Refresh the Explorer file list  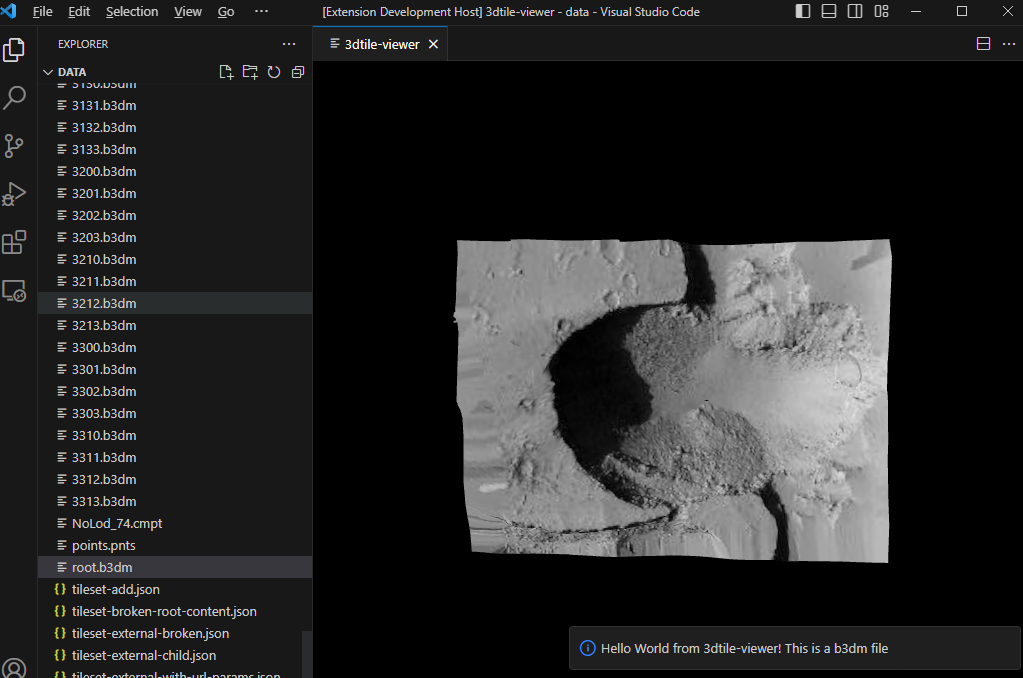pyautogui.click(x=273, y=72)
